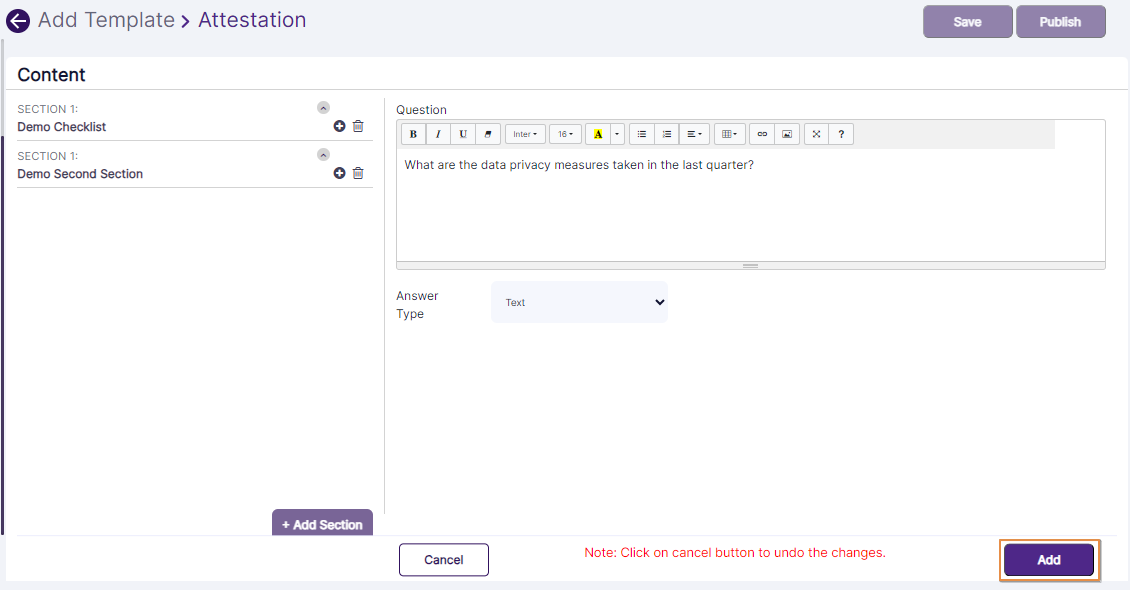
Task: Insert an unordered list into the question
Action: [641, 133]
